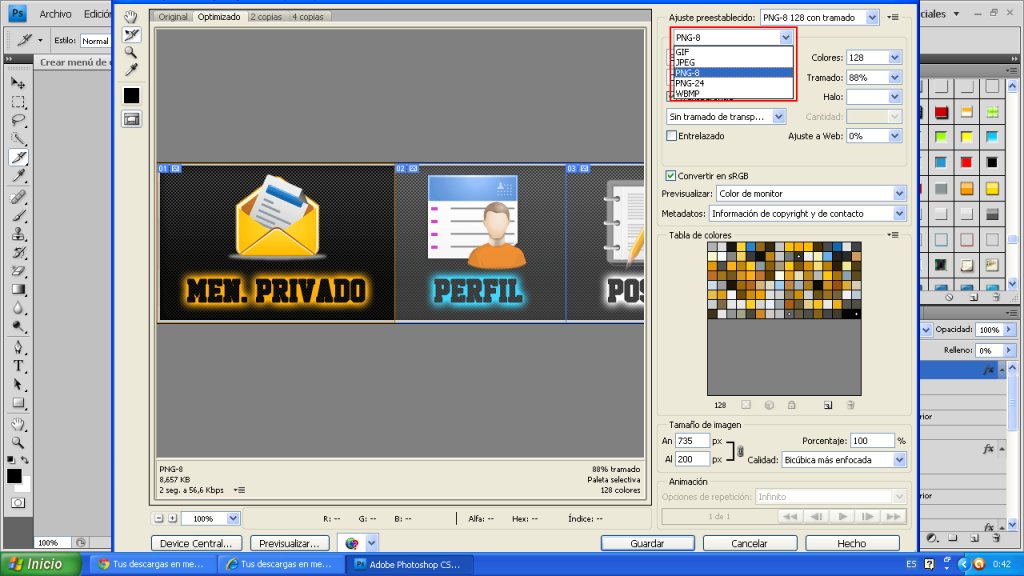1024x576 pixels.
Task: Switch to the 4 copias tab
Action: [x=308, y=17]
